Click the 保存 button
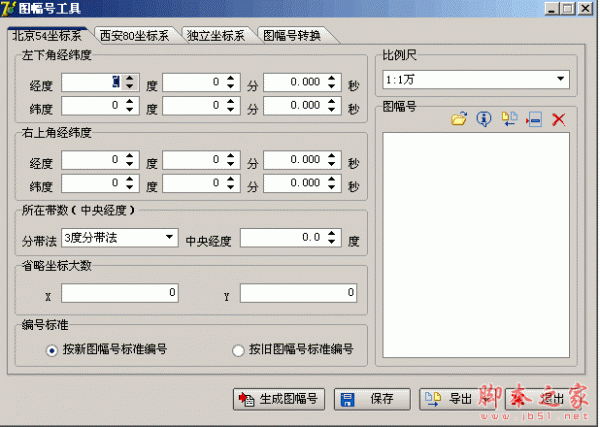This screenshot has width=600, height=427. pos(372,399)
